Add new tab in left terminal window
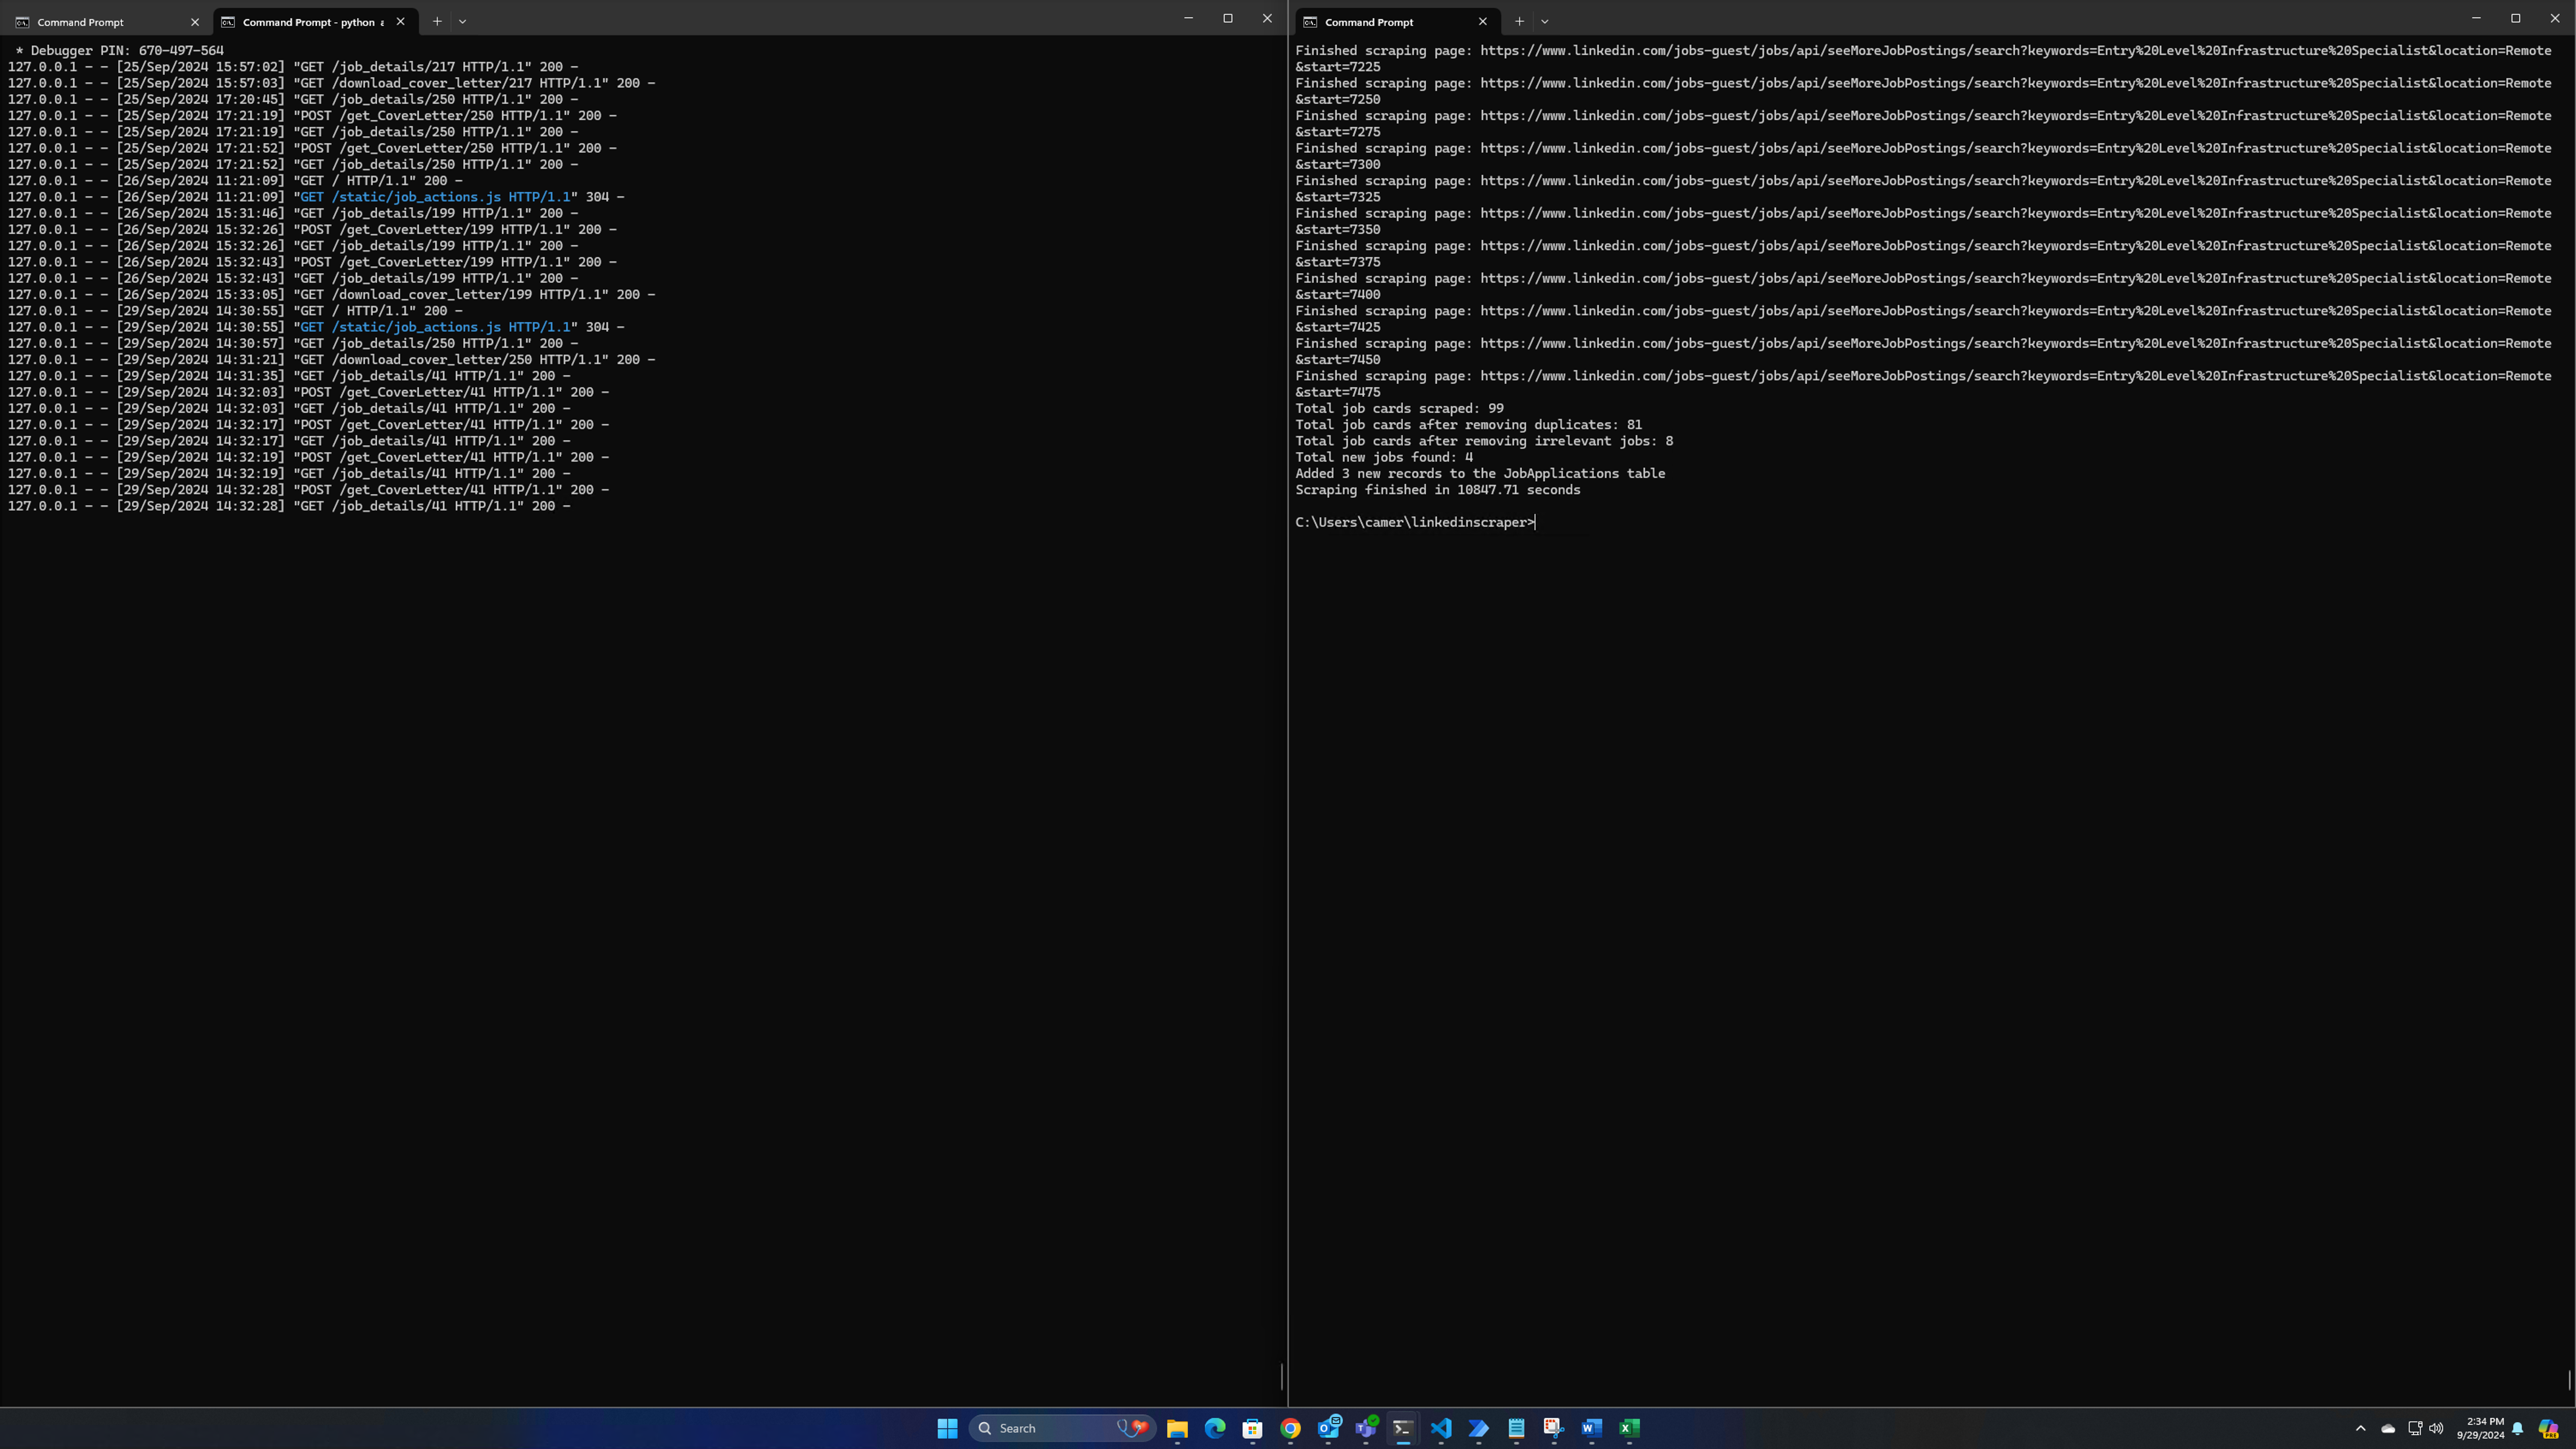2576x1449 pixels. coord(437,21)
